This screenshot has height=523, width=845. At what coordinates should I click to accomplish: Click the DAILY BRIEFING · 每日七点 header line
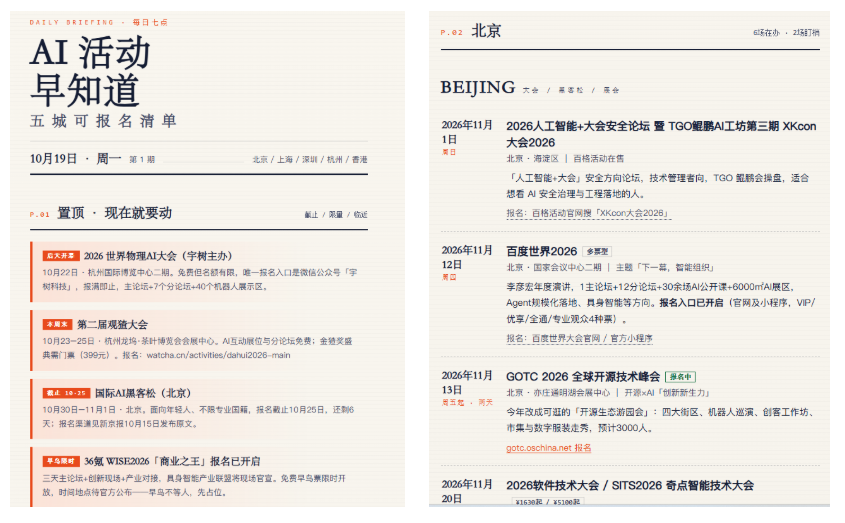tap(99, 23)
